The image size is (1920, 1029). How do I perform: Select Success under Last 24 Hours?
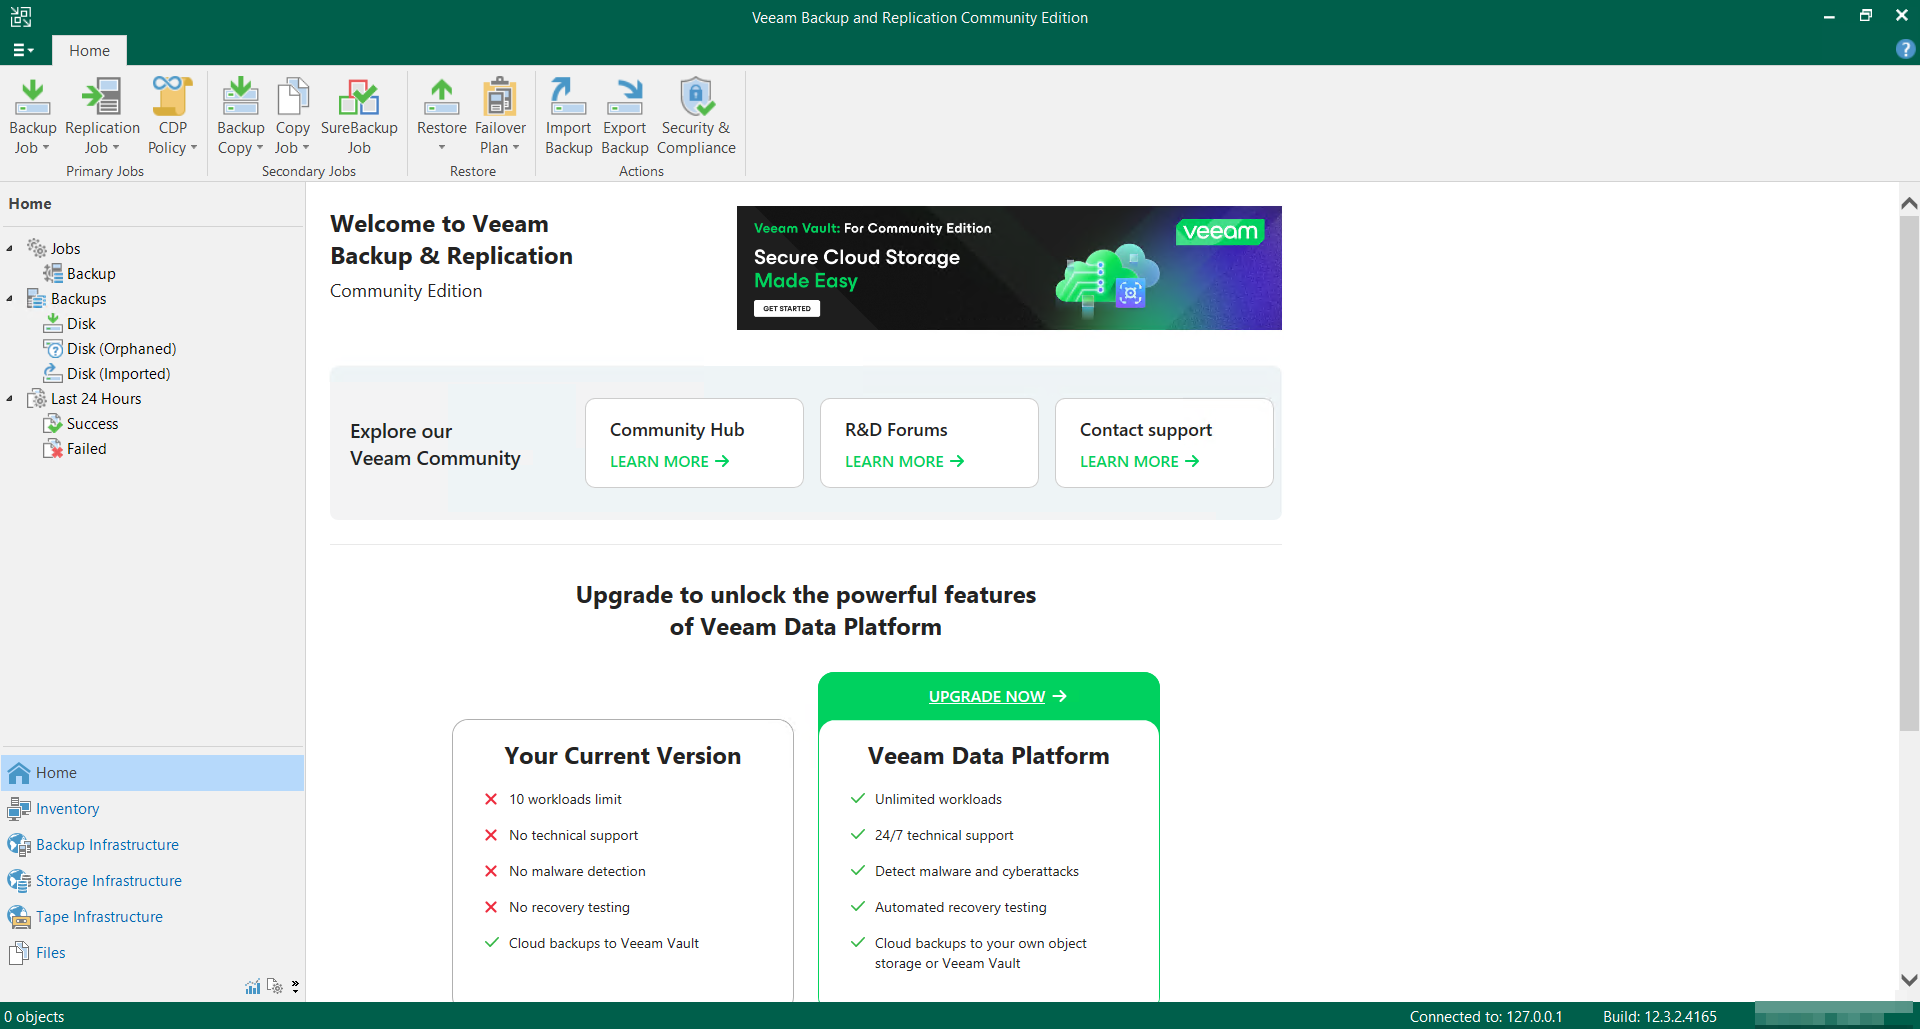tap(92, 423)
